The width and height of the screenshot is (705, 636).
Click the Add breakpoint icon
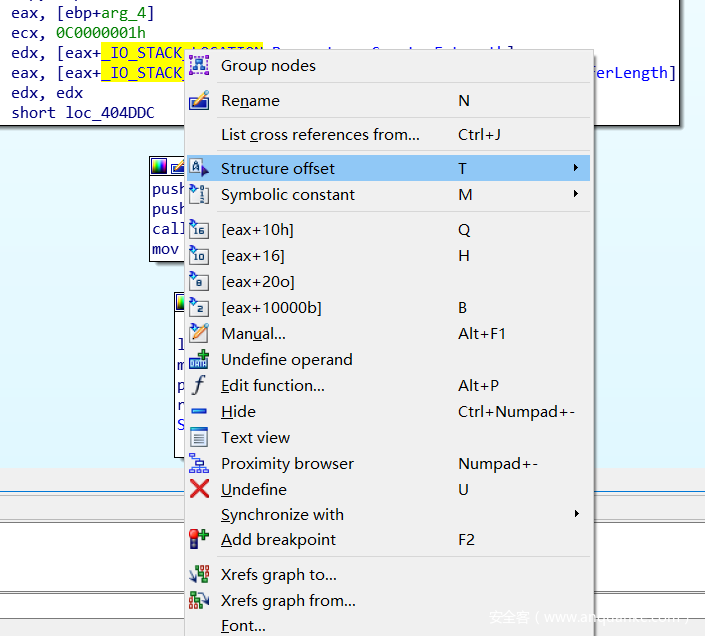coord(199,540)
